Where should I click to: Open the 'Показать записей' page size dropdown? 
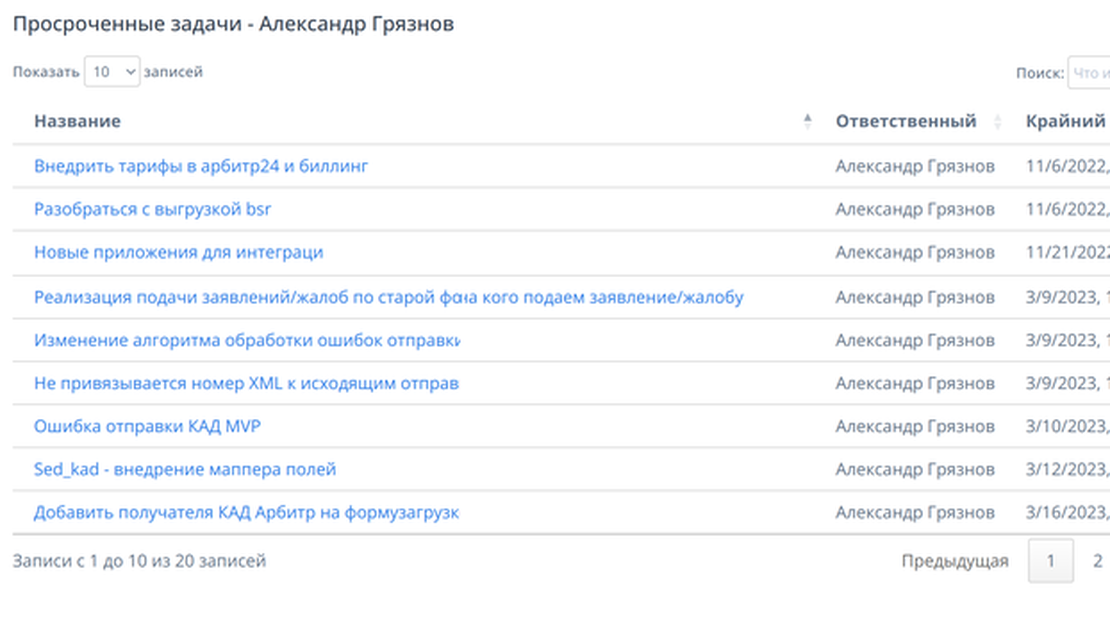(x=112, y=72)
